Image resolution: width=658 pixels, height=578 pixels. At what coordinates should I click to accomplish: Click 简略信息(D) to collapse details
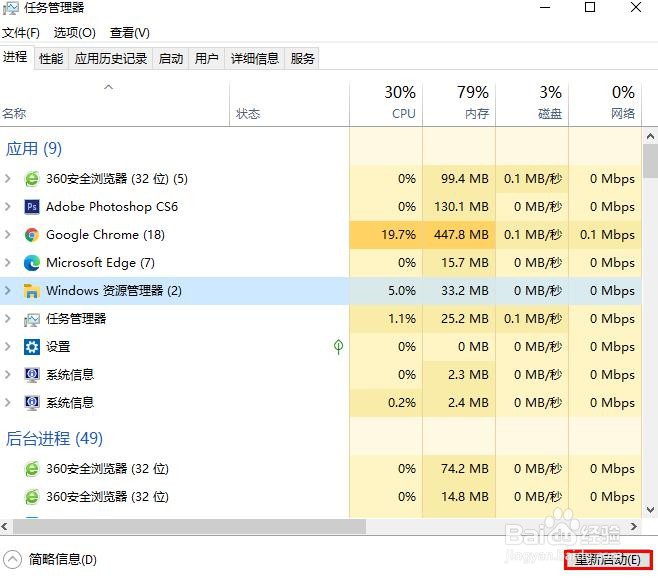[50, 560]
